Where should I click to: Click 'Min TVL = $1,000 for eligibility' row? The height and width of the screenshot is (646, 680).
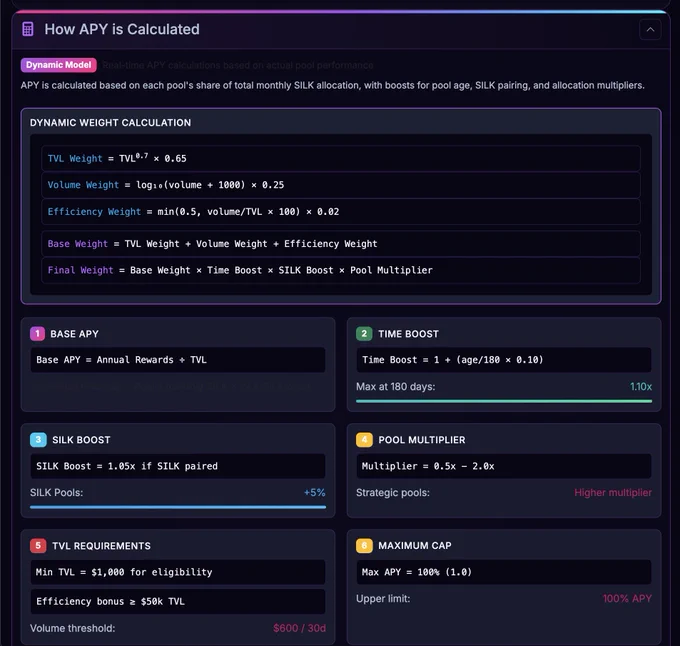(178, 572)
